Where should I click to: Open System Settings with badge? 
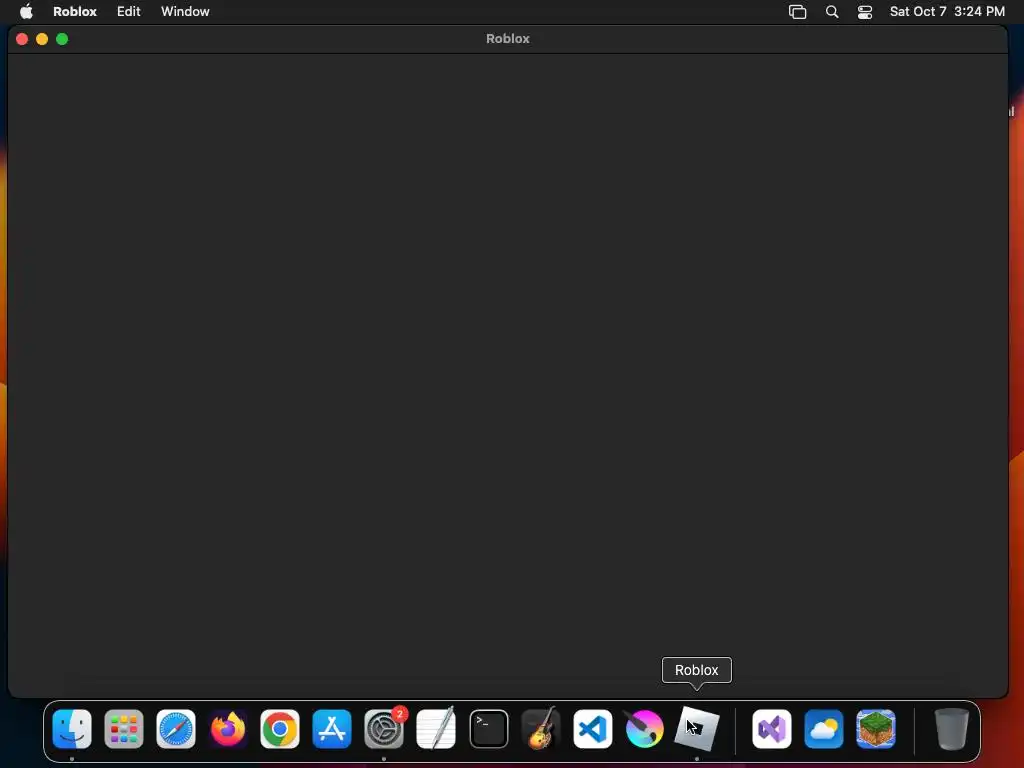[384, 729]
